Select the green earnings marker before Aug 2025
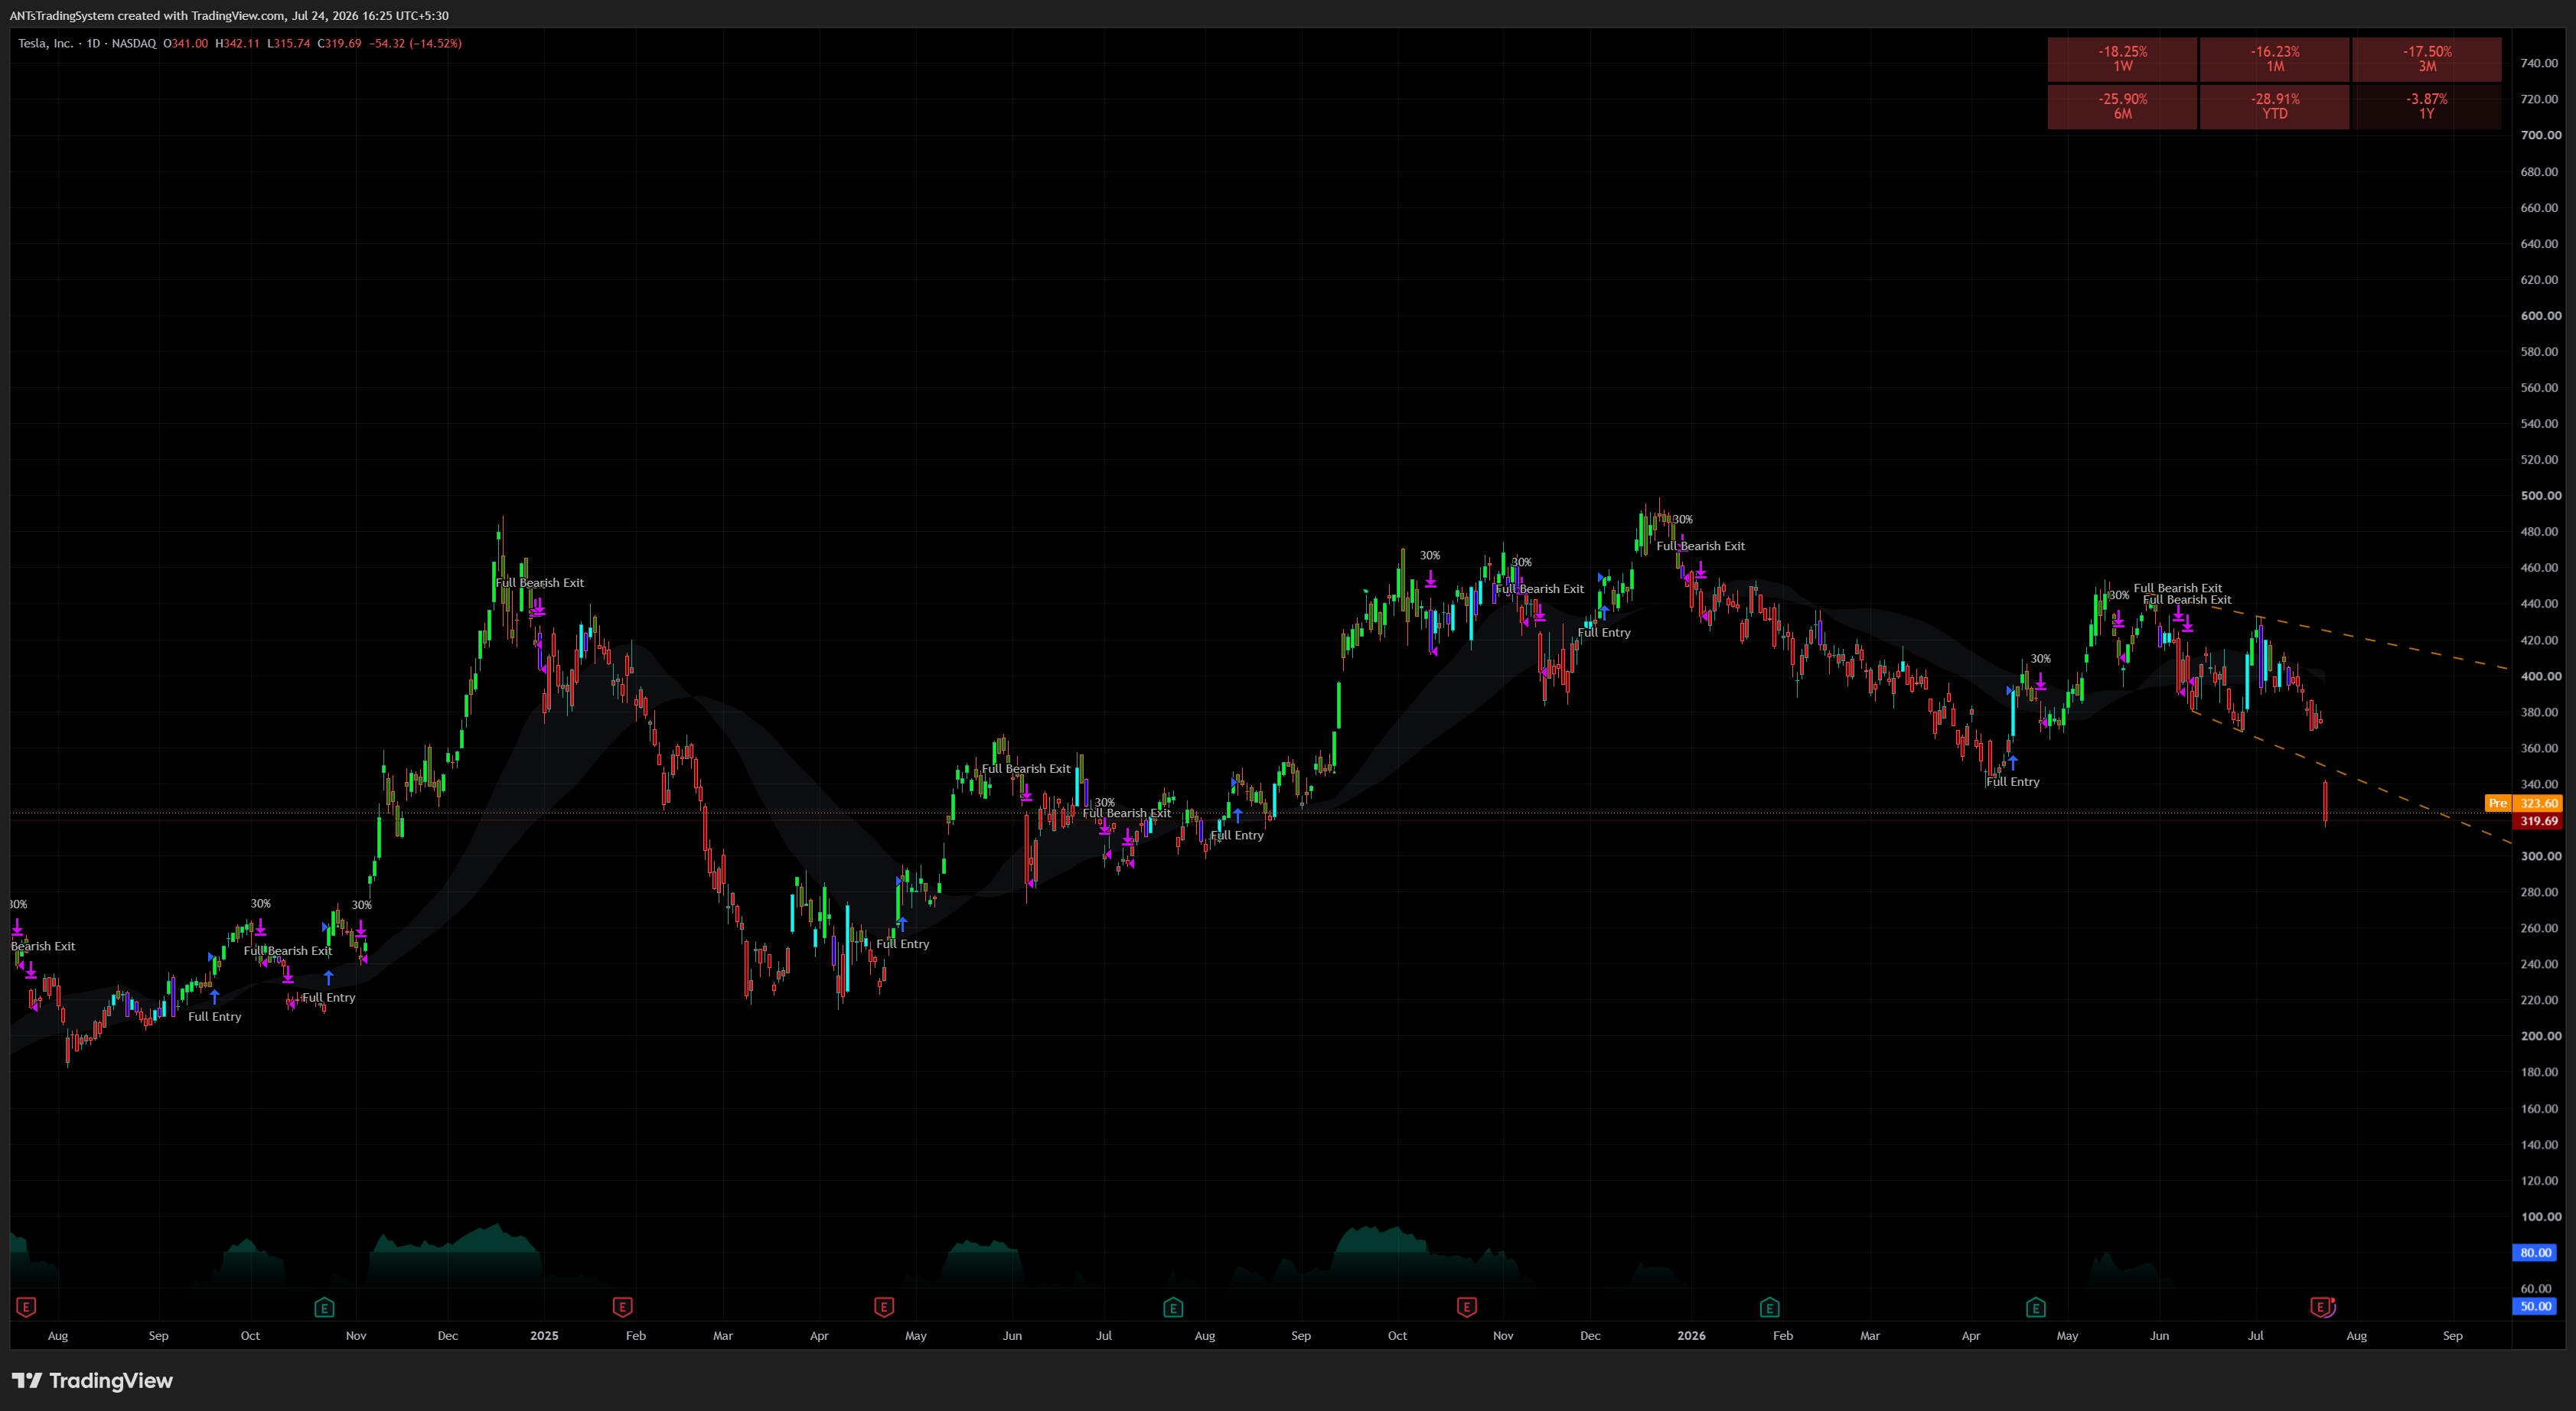Viewport: 2576px width, 1411px height. click(x=1173, y=1307)
